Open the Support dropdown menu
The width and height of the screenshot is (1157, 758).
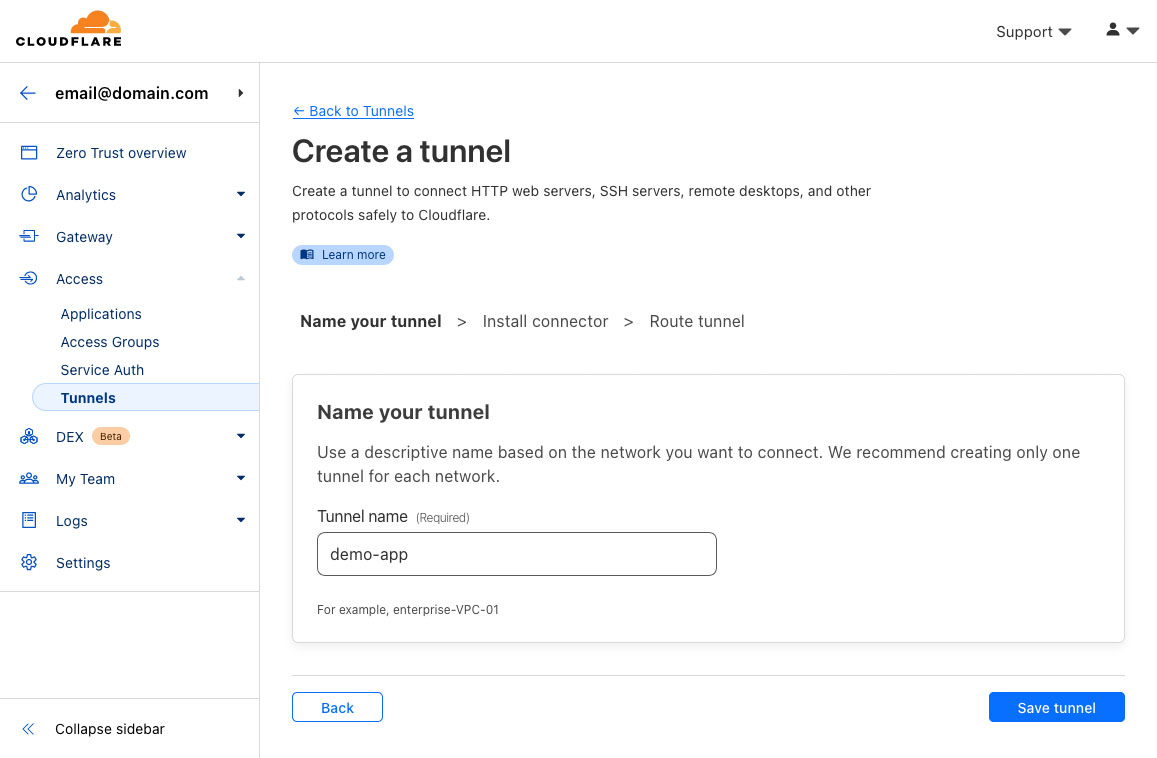tap(1033, 32)
